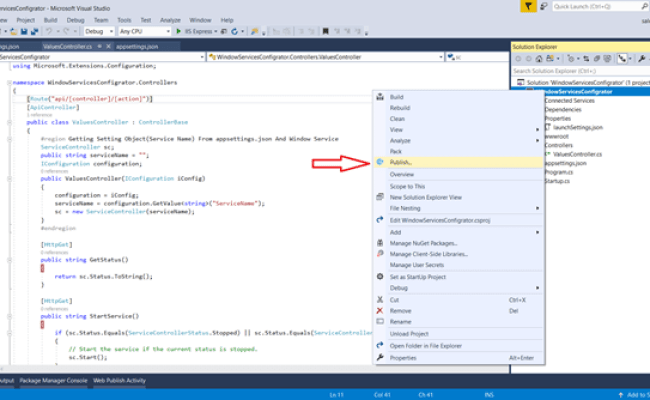650x400 pixels.
Task: Switch Solution and Folder views icon
Action: point(550,59)
